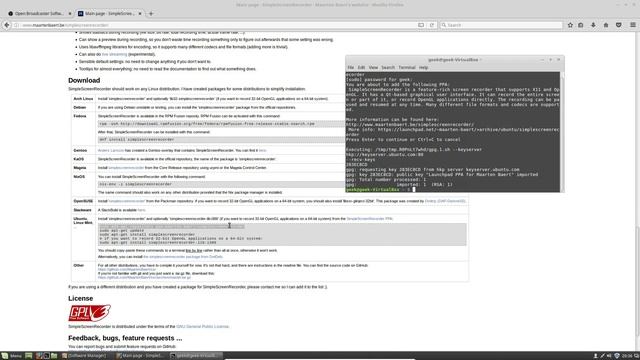Screen dimensions: 640x360
Task: Click the 'nix-env -i simplescreenrecorder' command
Action: [x=136, y=184]
